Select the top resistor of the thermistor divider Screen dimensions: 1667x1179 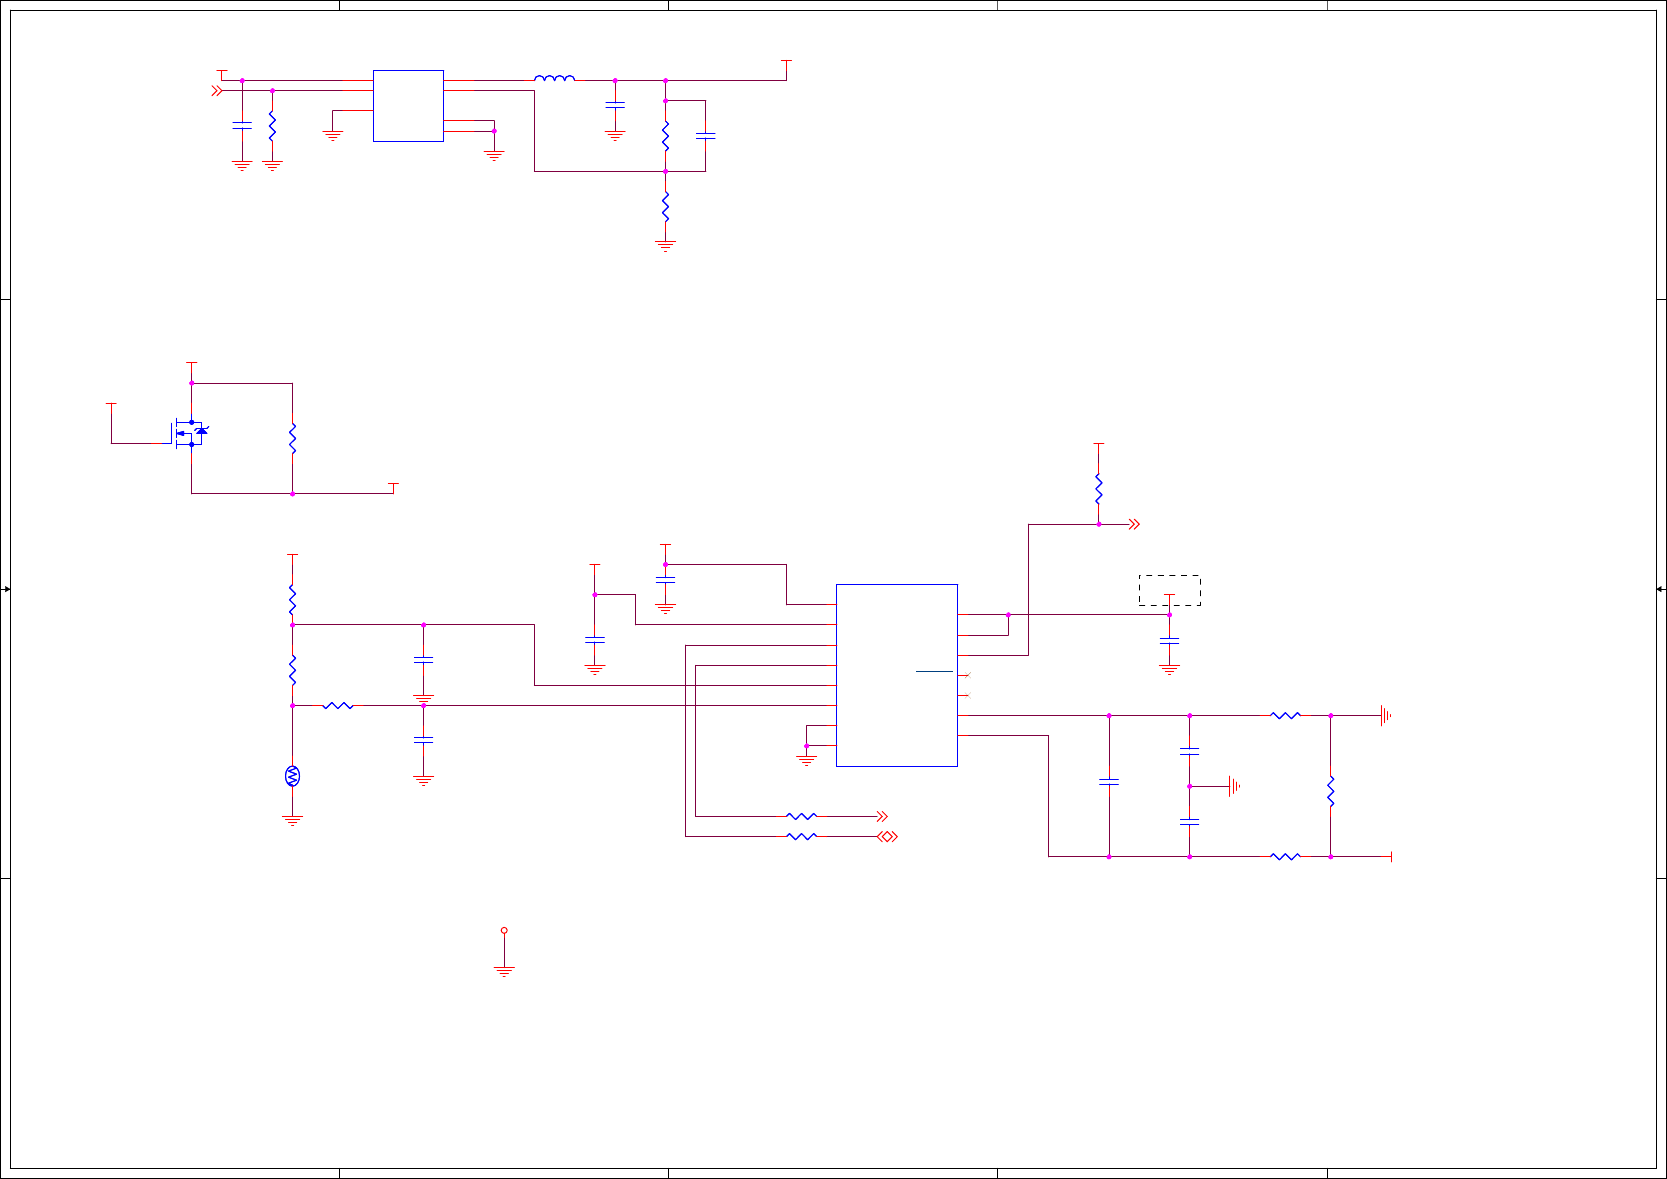(292, 599)
